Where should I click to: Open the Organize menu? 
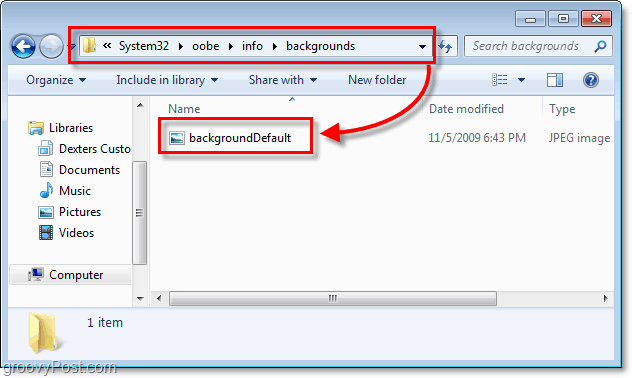pos(56,80)
